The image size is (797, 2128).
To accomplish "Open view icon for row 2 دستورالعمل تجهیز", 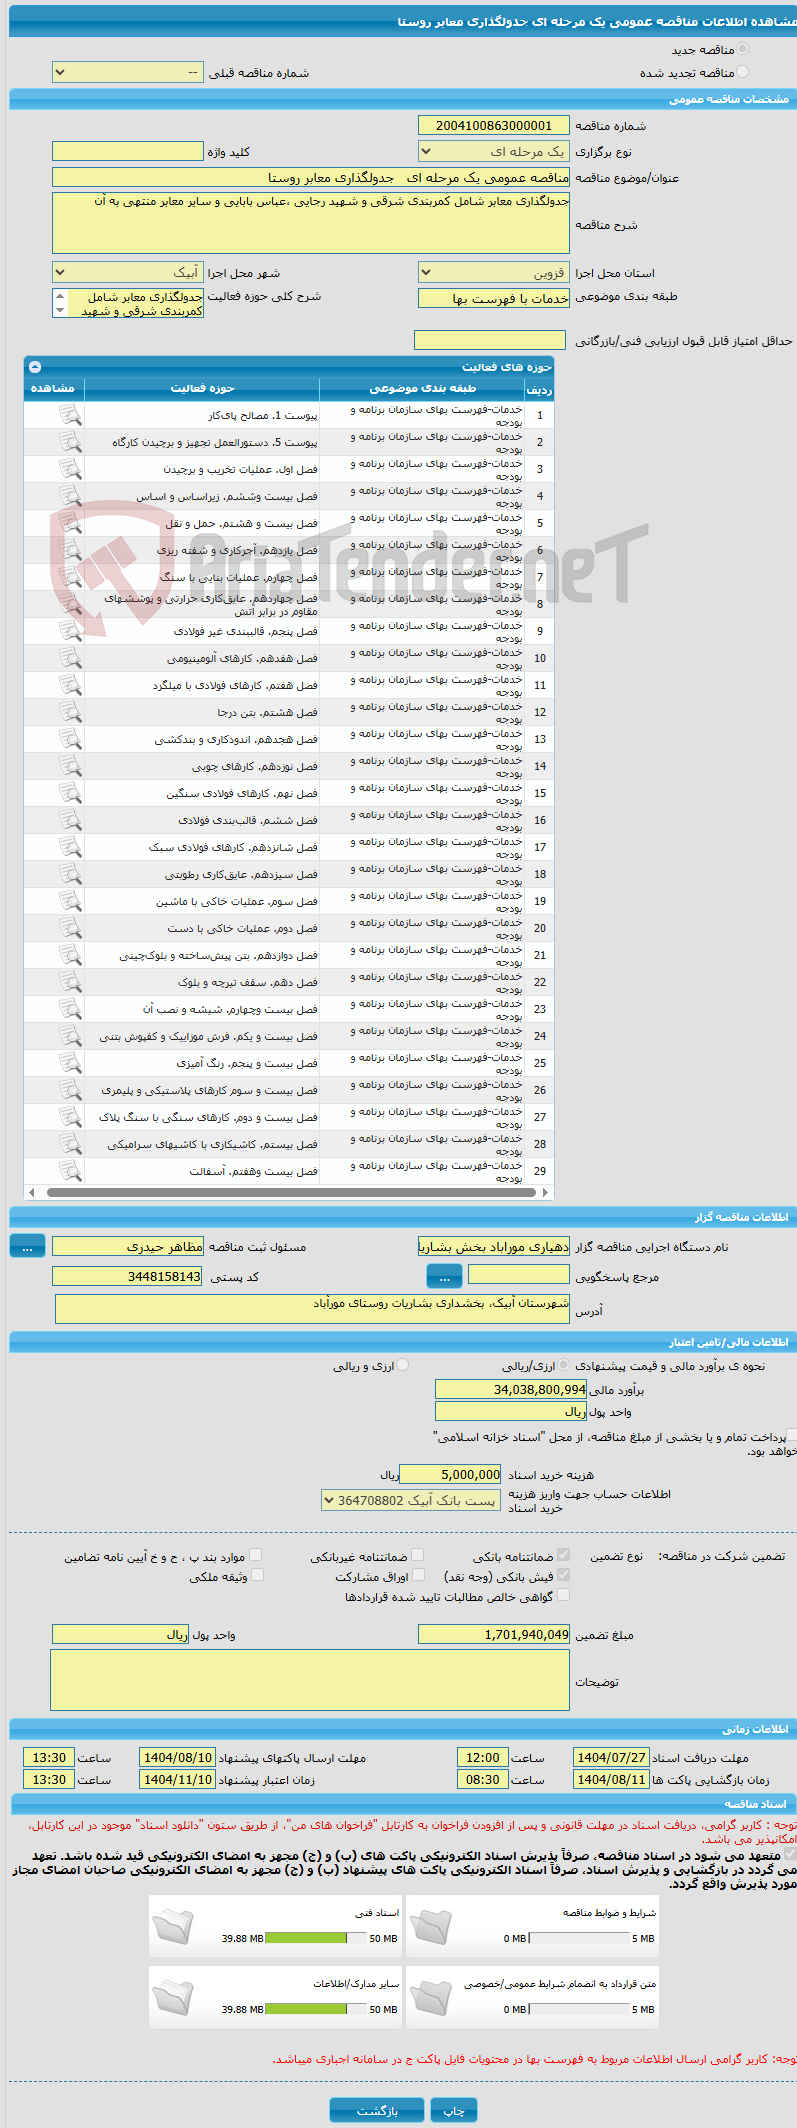I will (x=70, y=442).
